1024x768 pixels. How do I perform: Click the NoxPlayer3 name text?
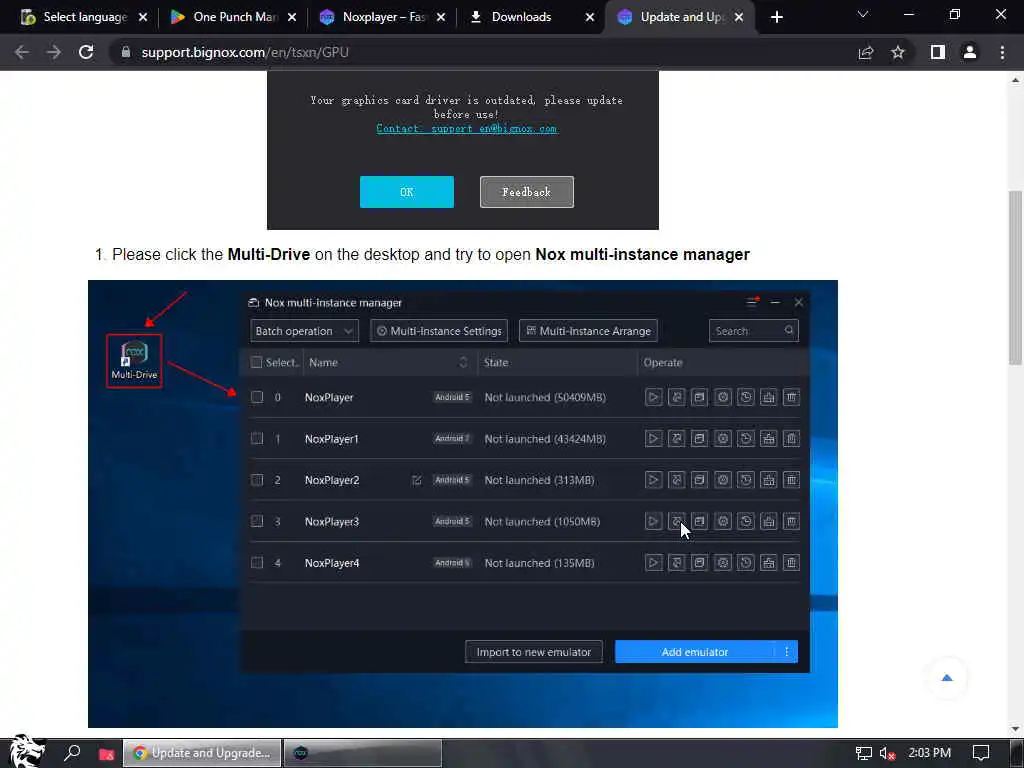point(332,522)
